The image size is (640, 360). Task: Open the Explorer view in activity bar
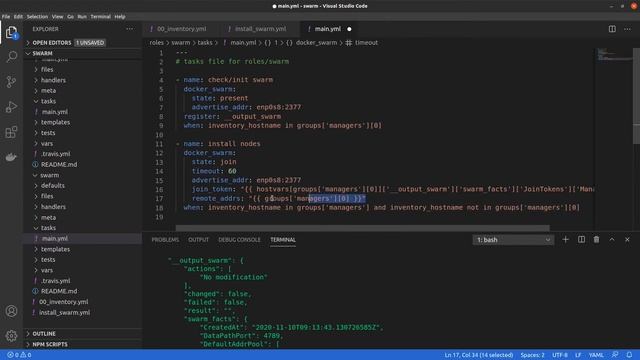pyautogui.click(x=11, y=32)
